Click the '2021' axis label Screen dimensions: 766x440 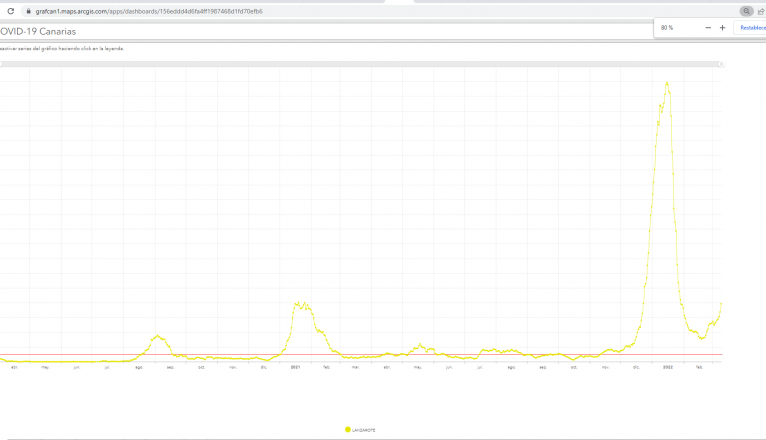pyautogui.click(x=296, y=367)
